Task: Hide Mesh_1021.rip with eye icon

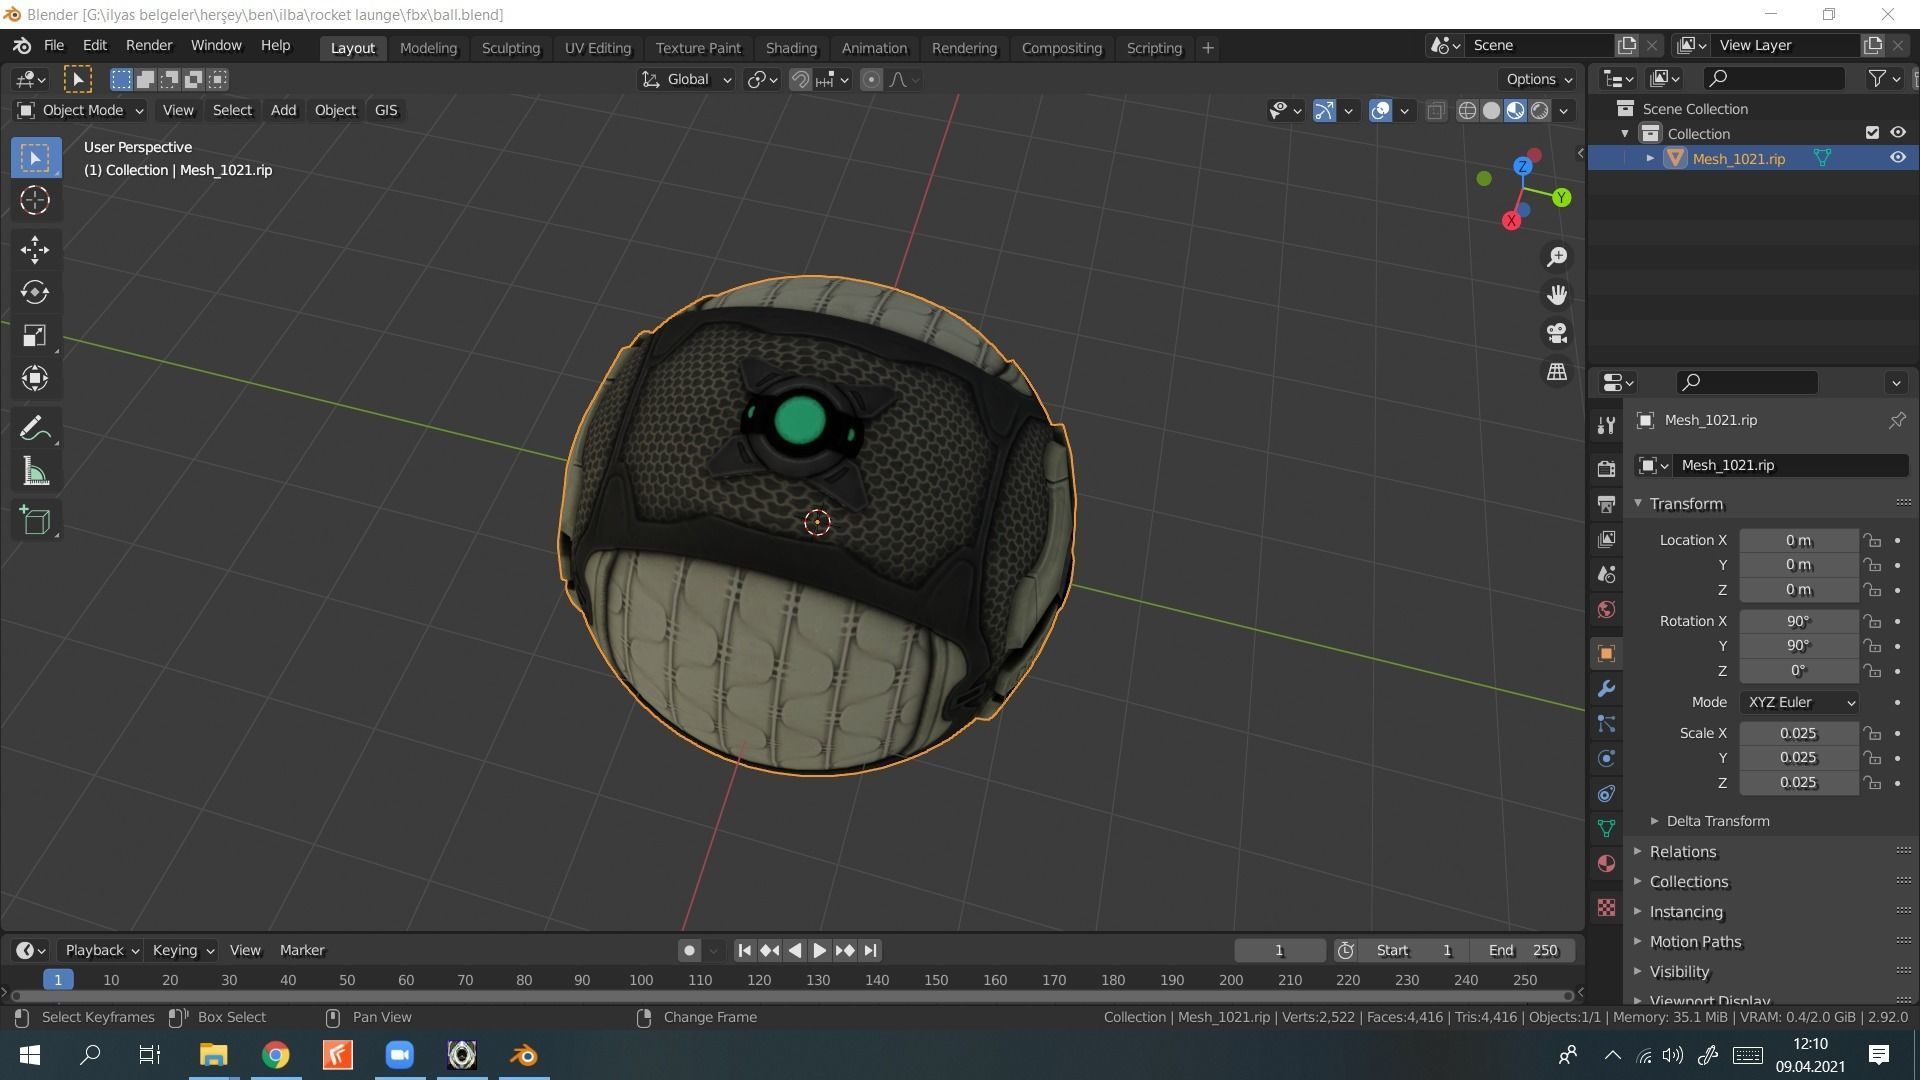Action: point(1897,158)
